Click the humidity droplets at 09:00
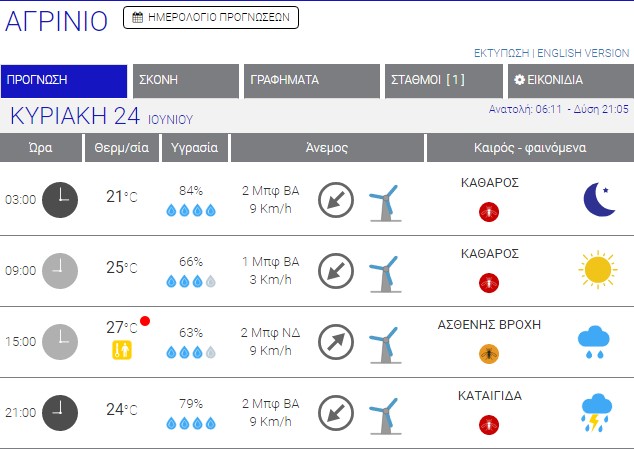Screen dimensions: 634x449 point(190,282)
